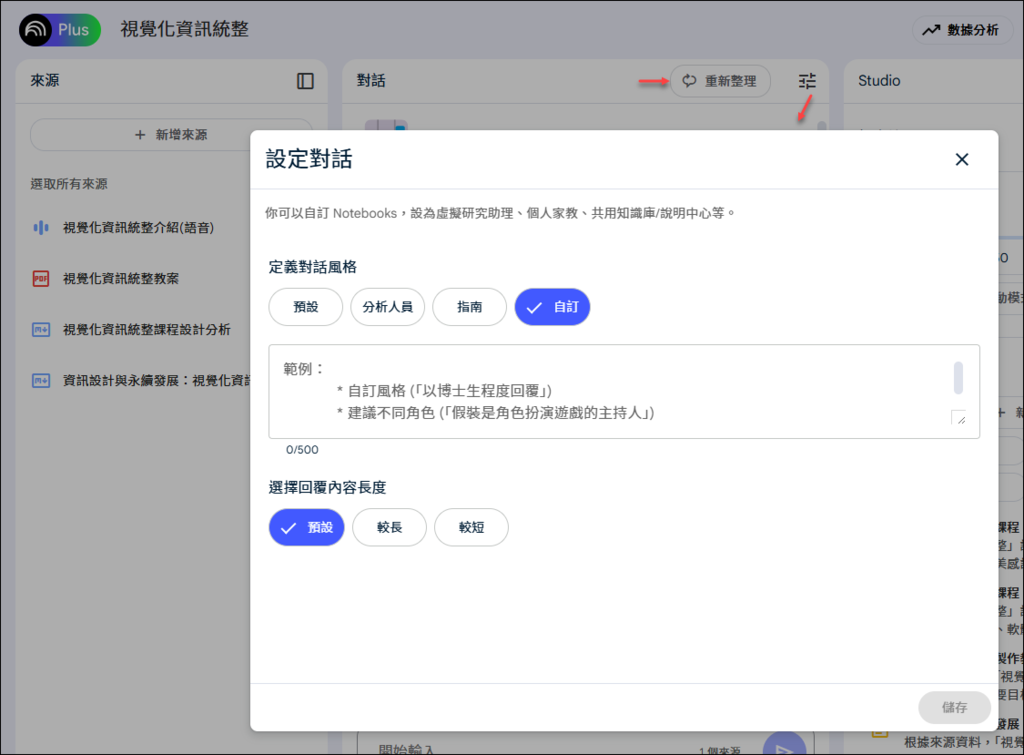Open the source 視覺化資訊統整介紹(語音)
Screen dimensions: 1024x755
click(x=138, y=227)
